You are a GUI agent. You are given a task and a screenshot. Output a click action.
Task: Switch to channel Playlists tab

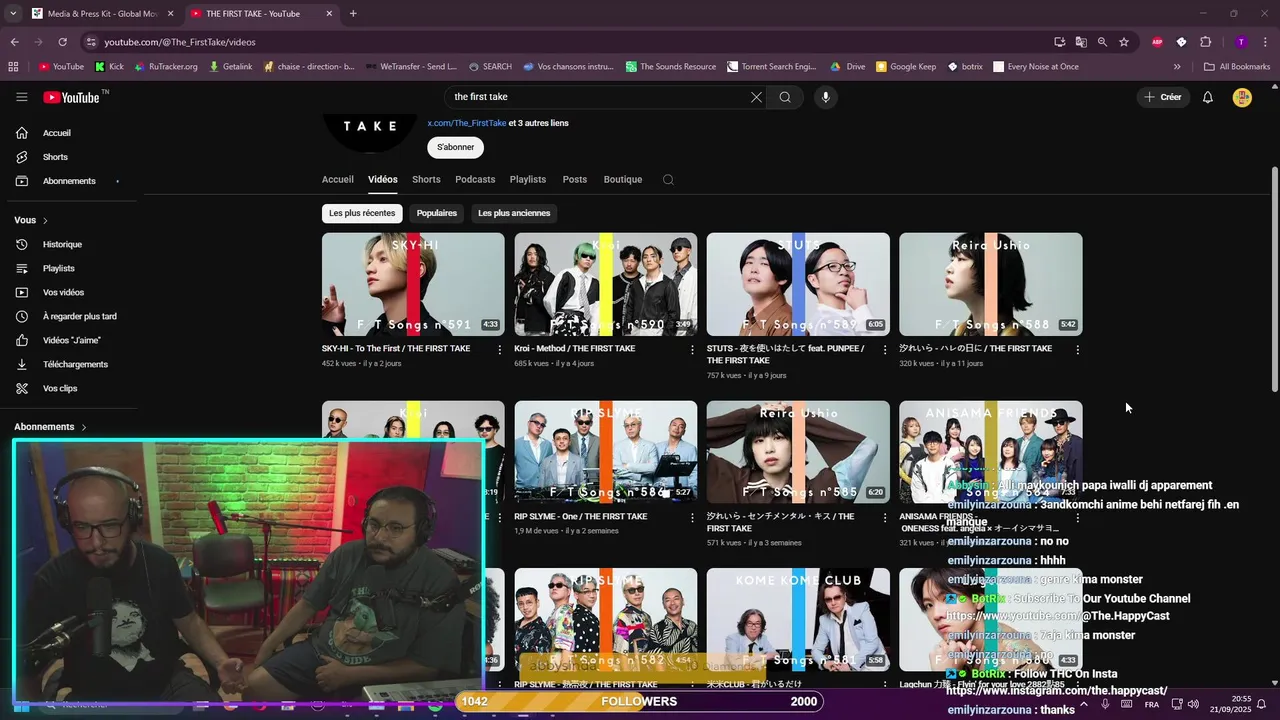click(528, 180)
